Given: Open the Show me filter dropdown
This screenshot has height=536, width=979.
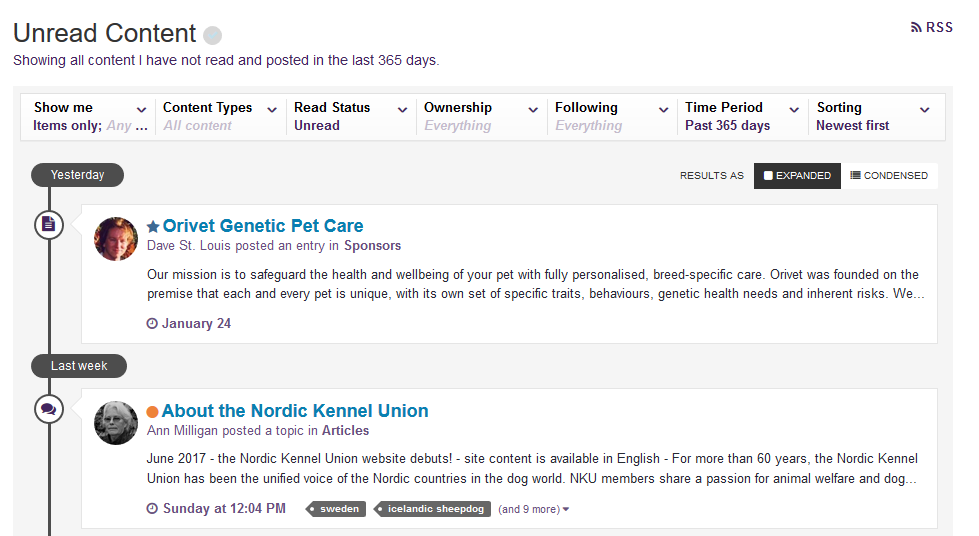Looking at the screenshot, I should pyautogui.click(x=90, y=116).
